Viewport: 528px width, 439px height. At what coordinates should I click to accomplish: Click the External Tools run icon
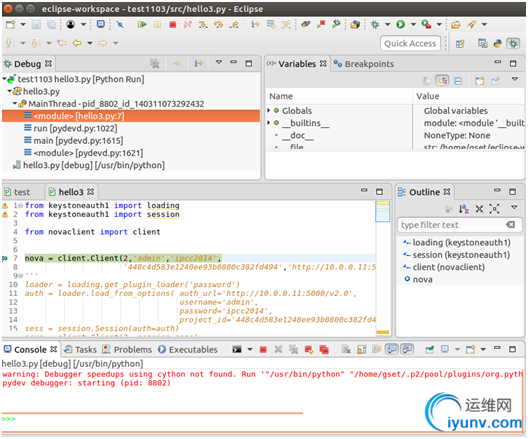coord(426,24)
